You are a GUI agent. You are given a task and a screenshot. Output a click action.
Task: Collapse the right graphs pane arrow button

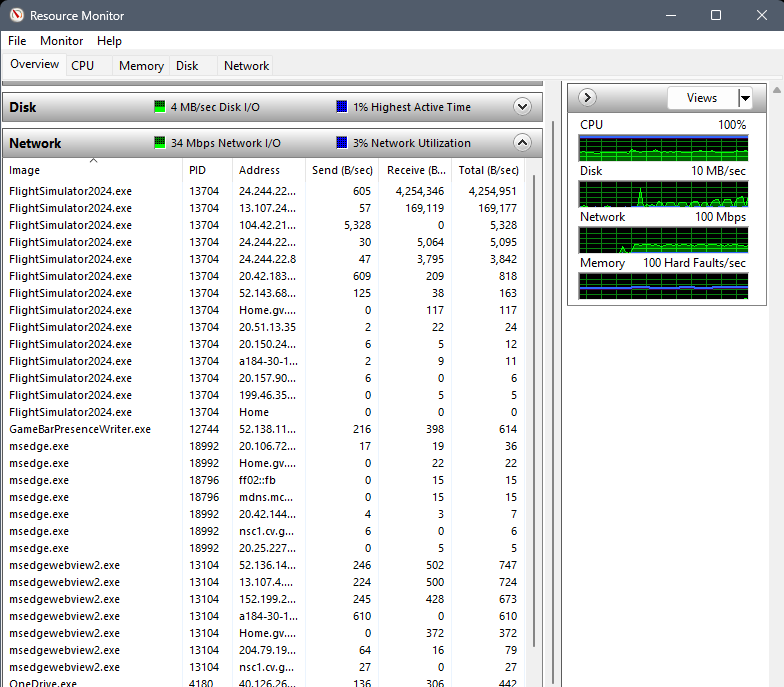point(588,98)
